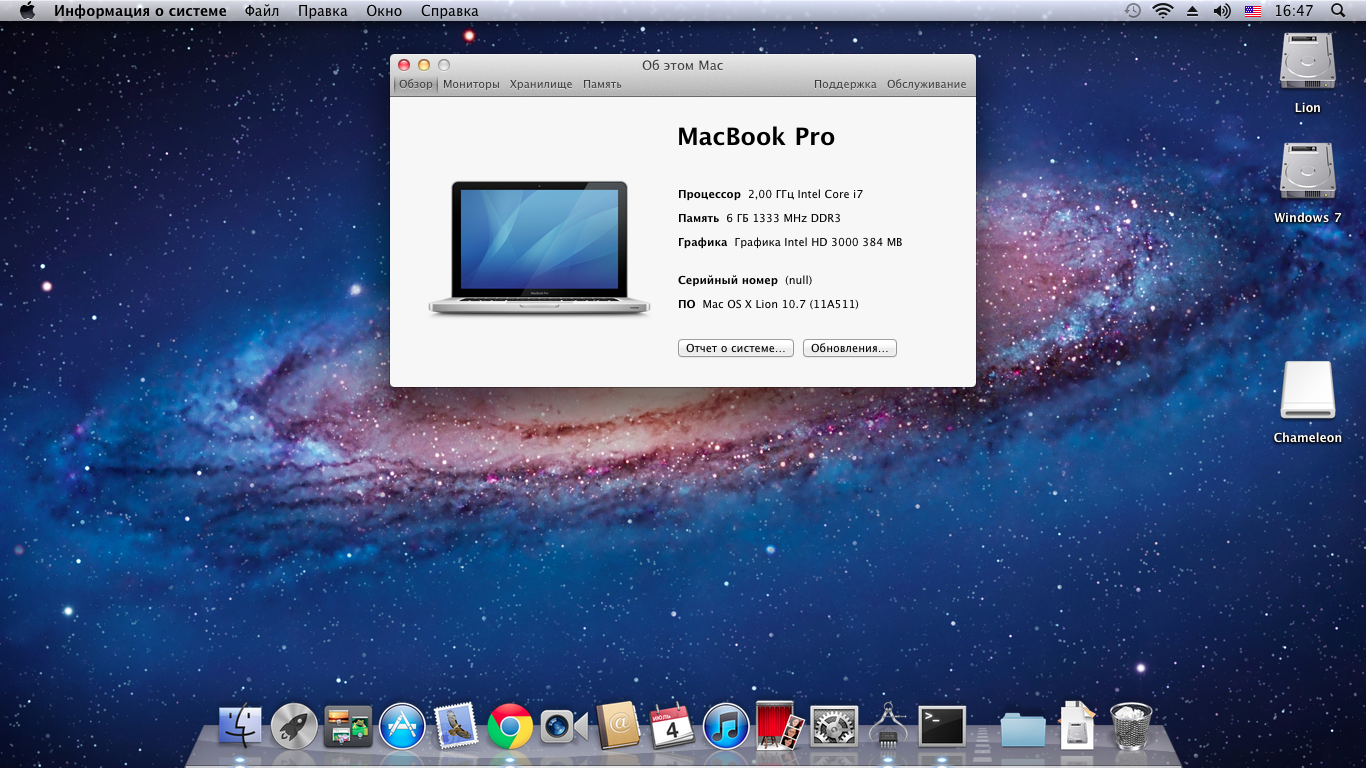This screenshot has height=768, width=1366.
Task: Open the Trash in the Dock
Action: (1131, 726)
